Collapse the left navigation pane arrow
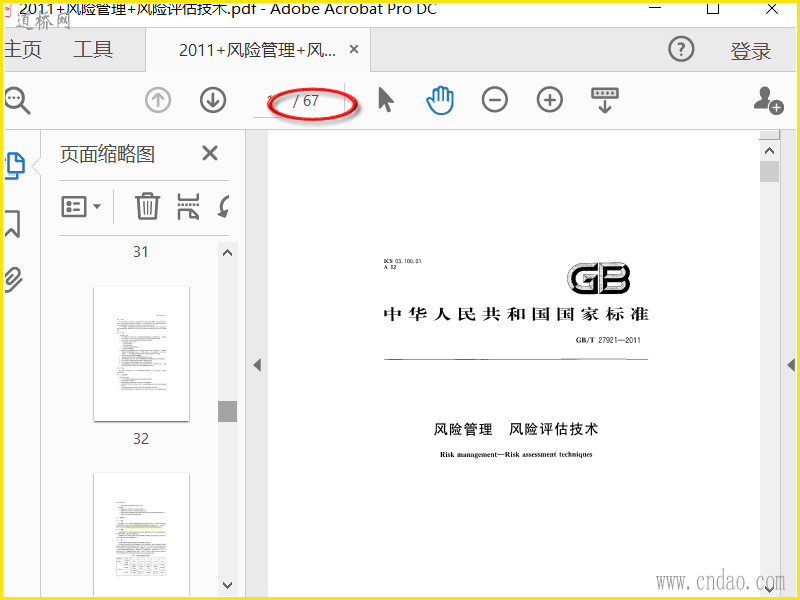Viewport: 800px width, 600px height. 257,365
